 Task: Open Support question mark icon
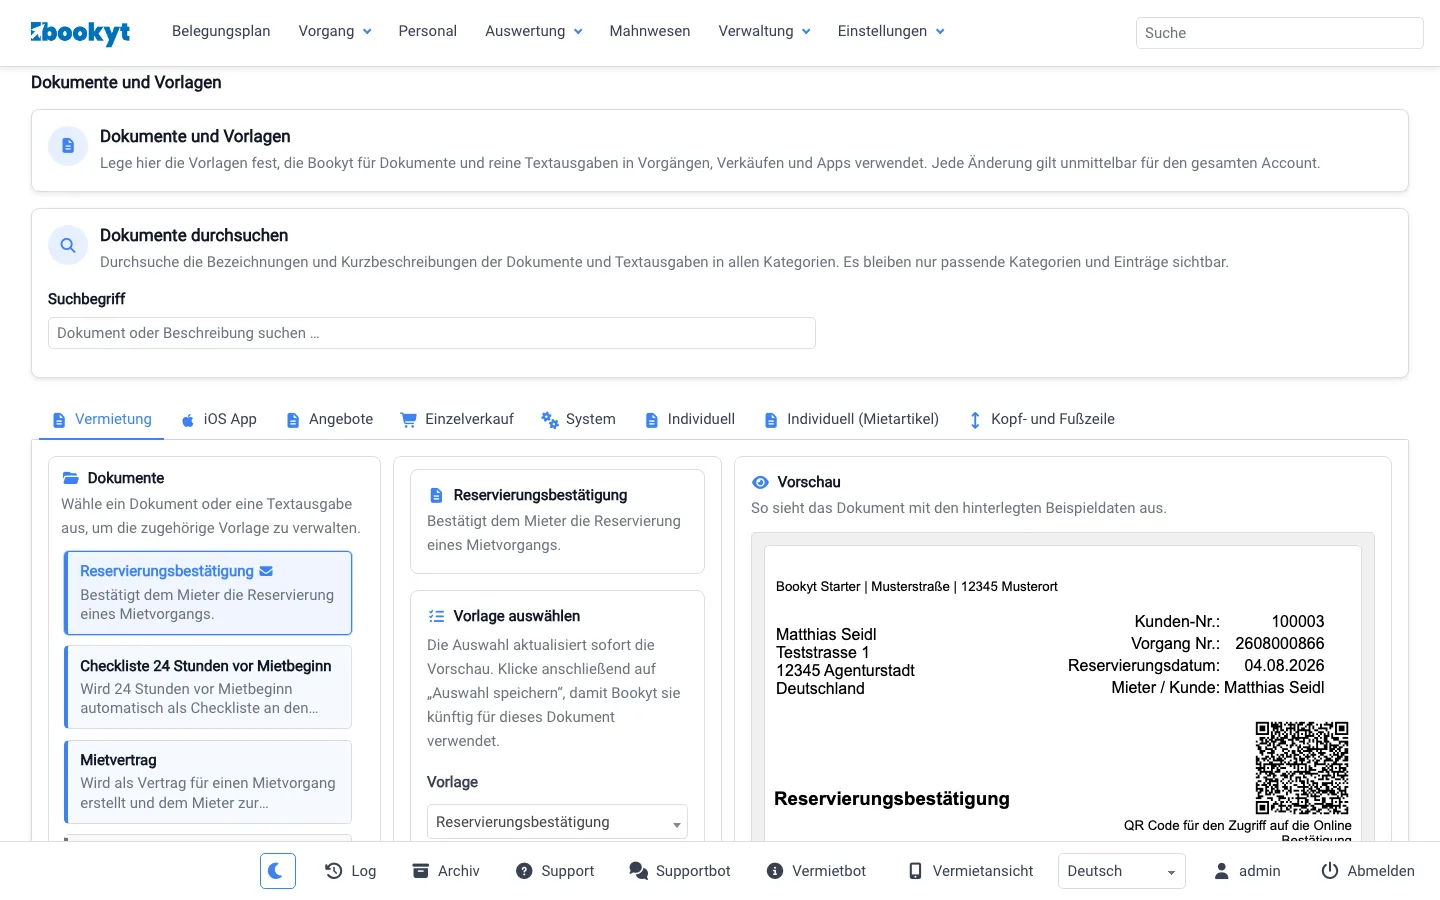pyautogui.click(x=524, y=871)
